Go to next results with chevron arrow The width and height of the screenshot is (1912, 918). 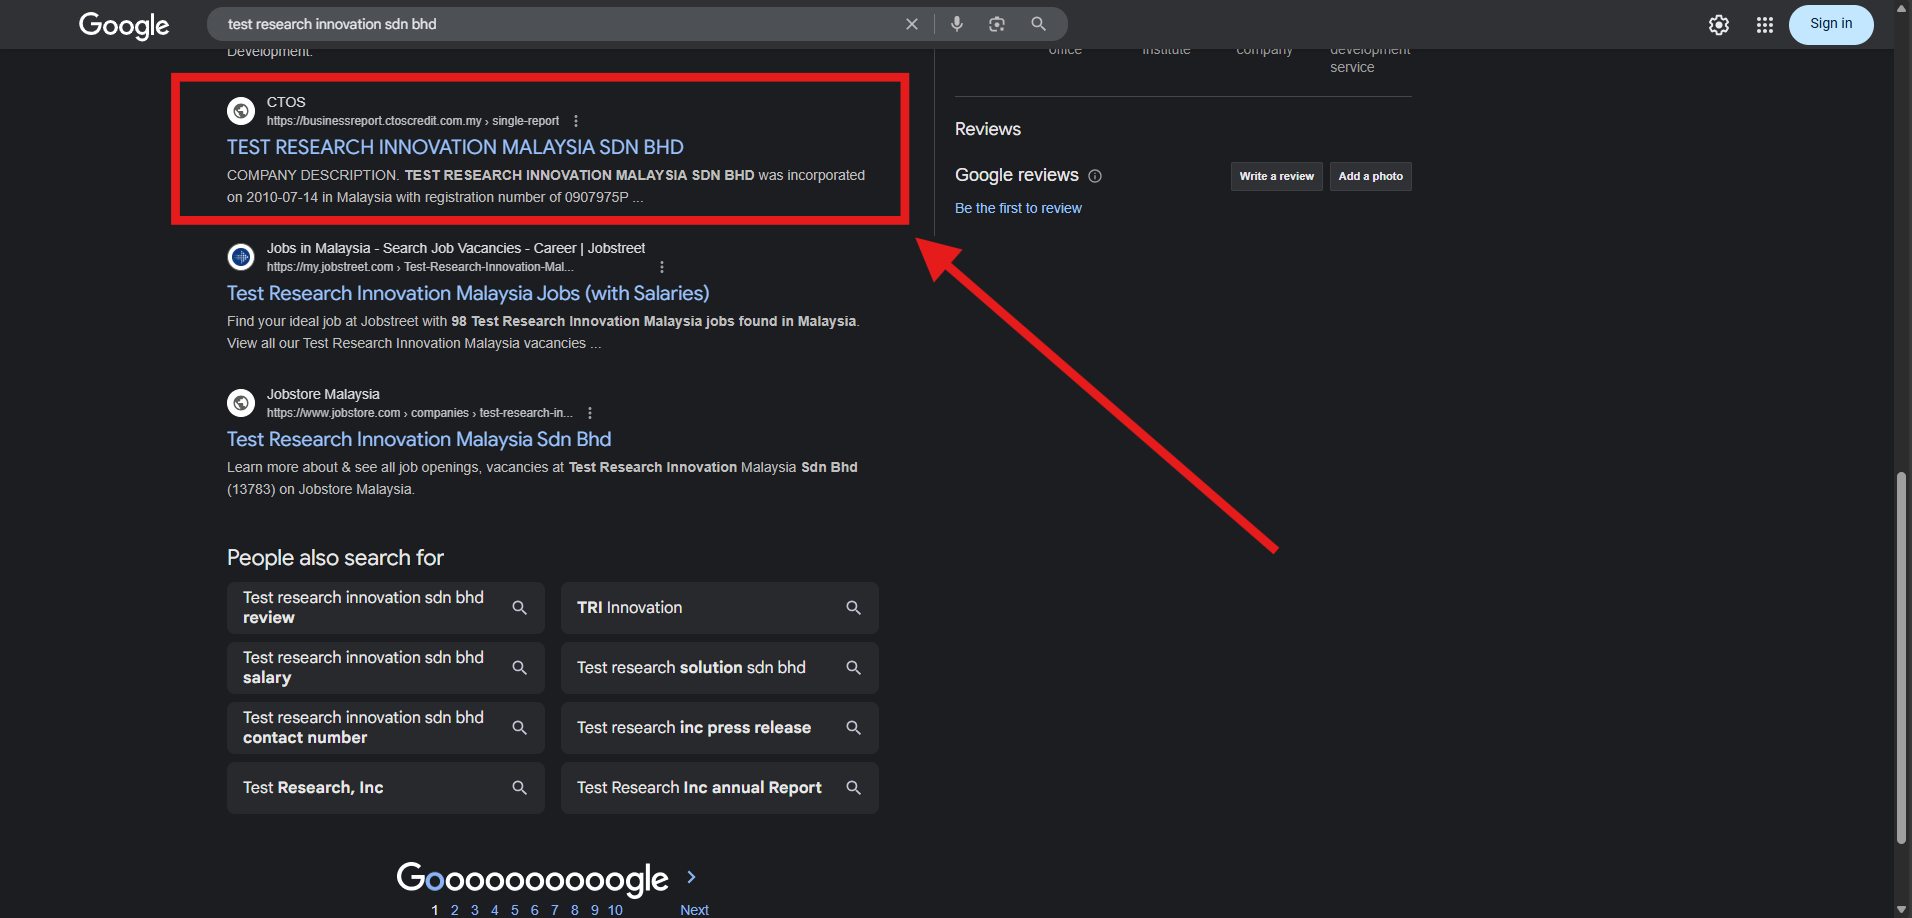click(691, 877)
